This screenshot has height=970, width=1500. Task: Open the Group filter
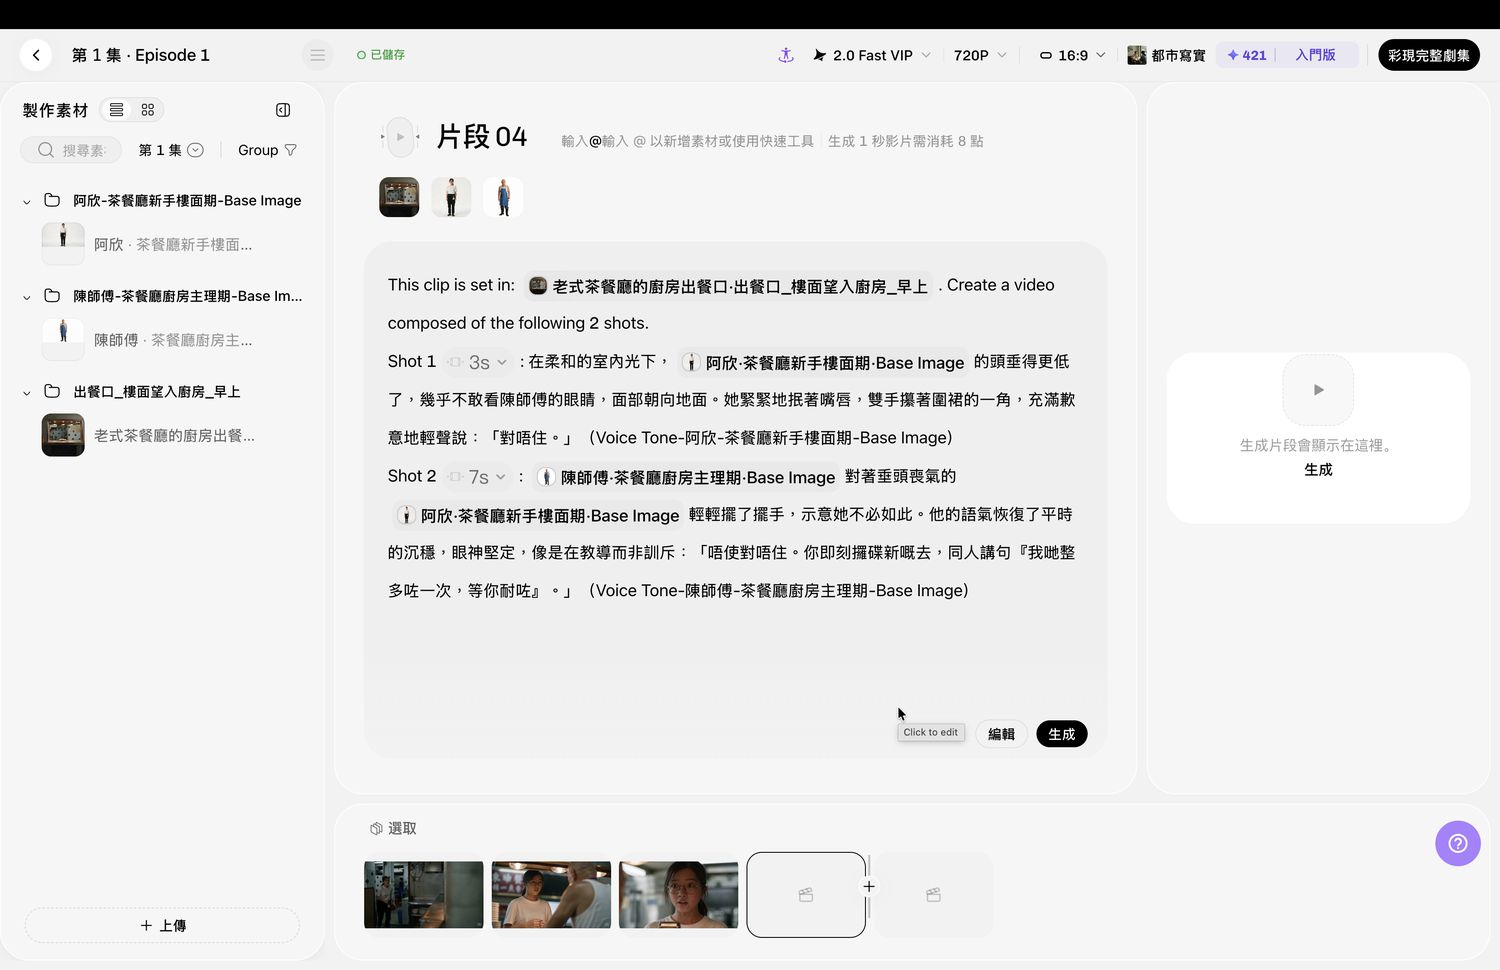click(x=267, y=150)
